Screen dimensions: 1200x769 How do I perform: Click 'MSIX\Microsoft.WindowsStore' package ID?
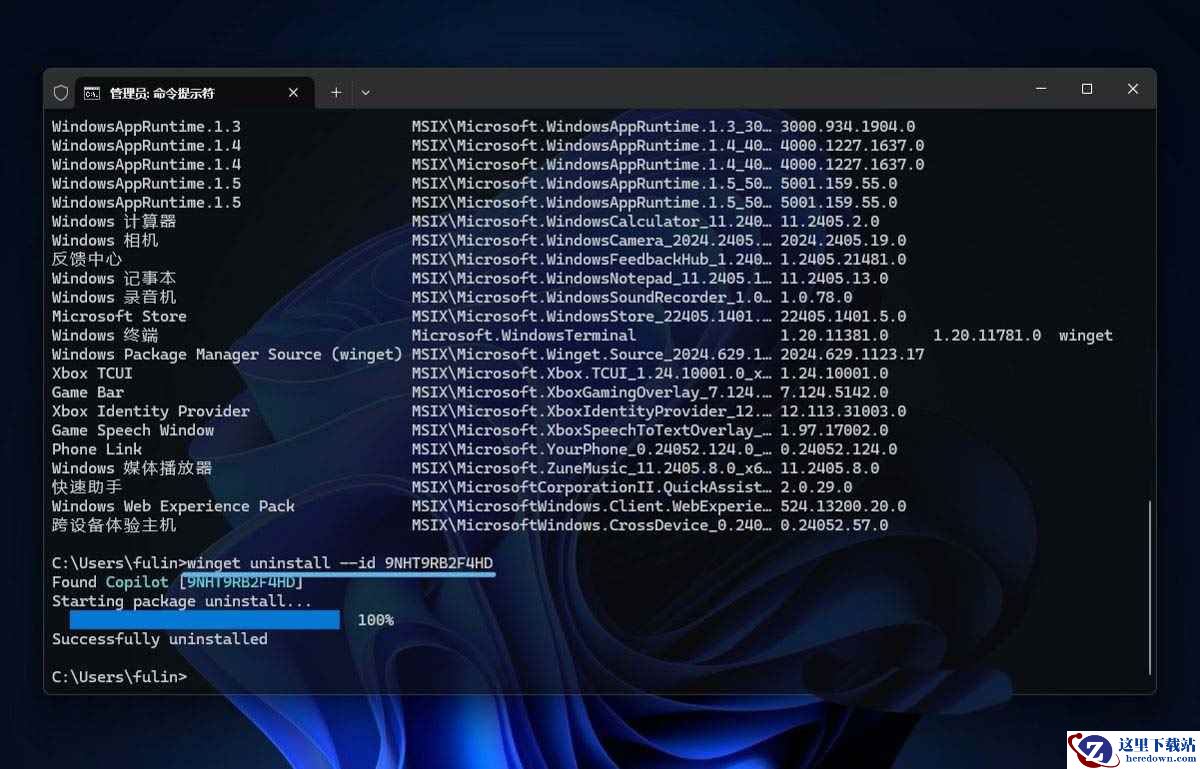click(592, 316)
